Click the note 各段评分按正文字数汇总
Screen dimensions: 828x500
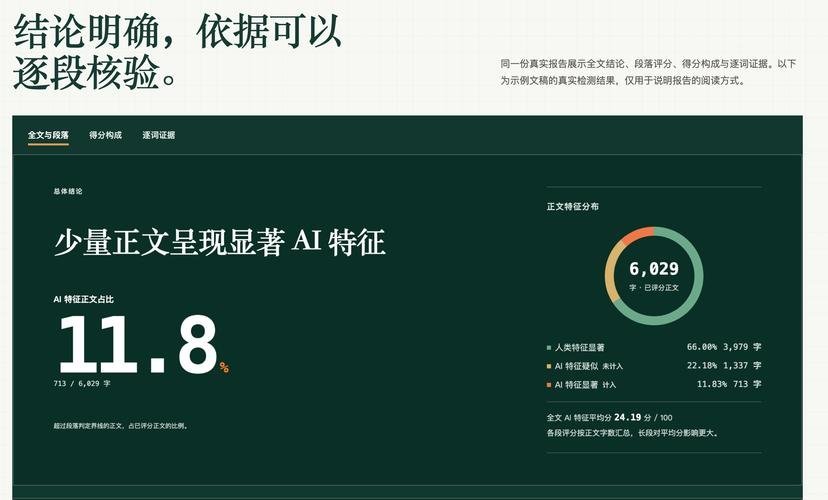coord(633,433)
